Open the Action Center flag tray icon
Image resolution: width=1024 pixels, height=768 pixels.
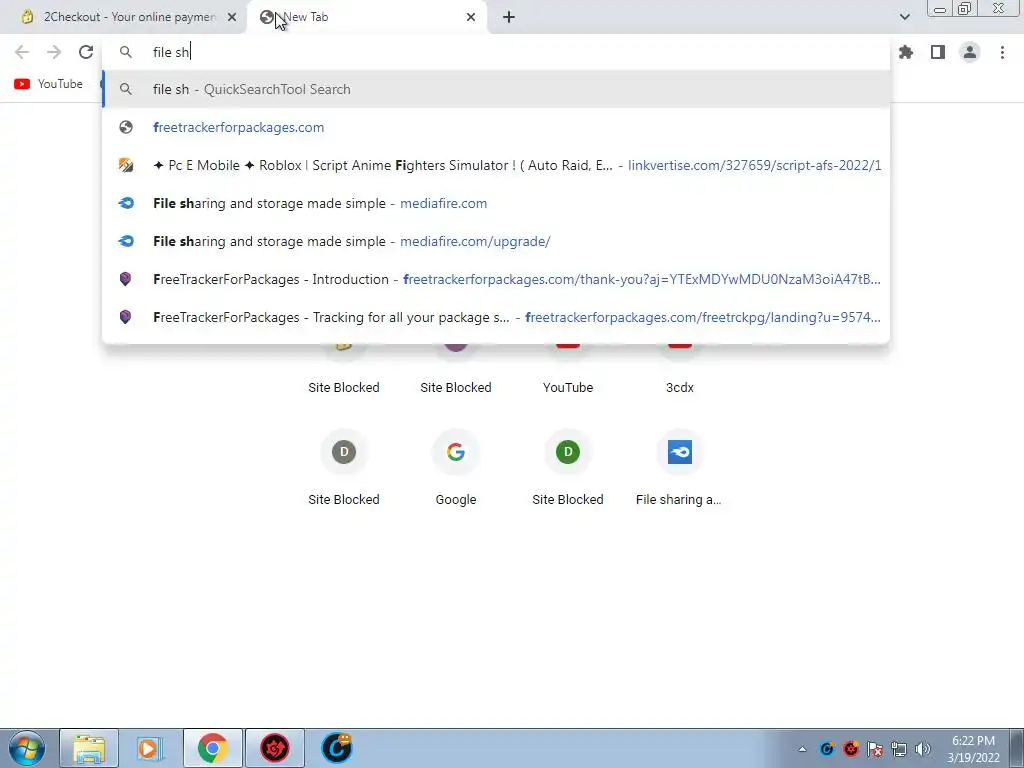pyautogui.click(x=875, y=749)
